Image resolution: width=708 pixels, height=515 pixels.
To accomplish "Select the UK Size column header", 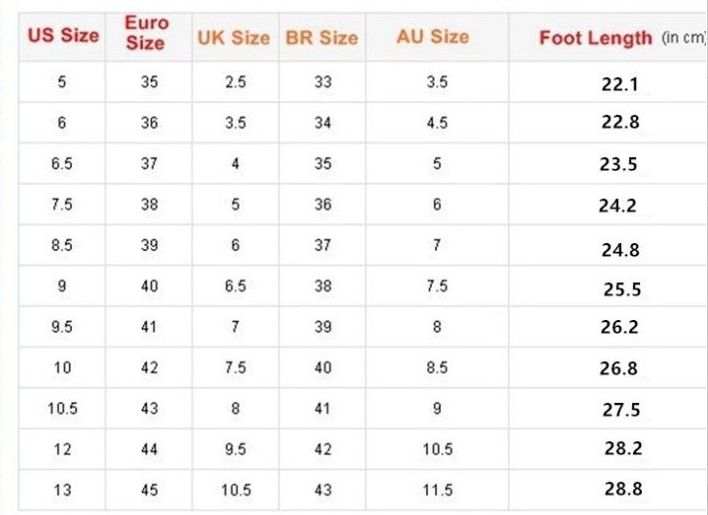I will [234, 37].
